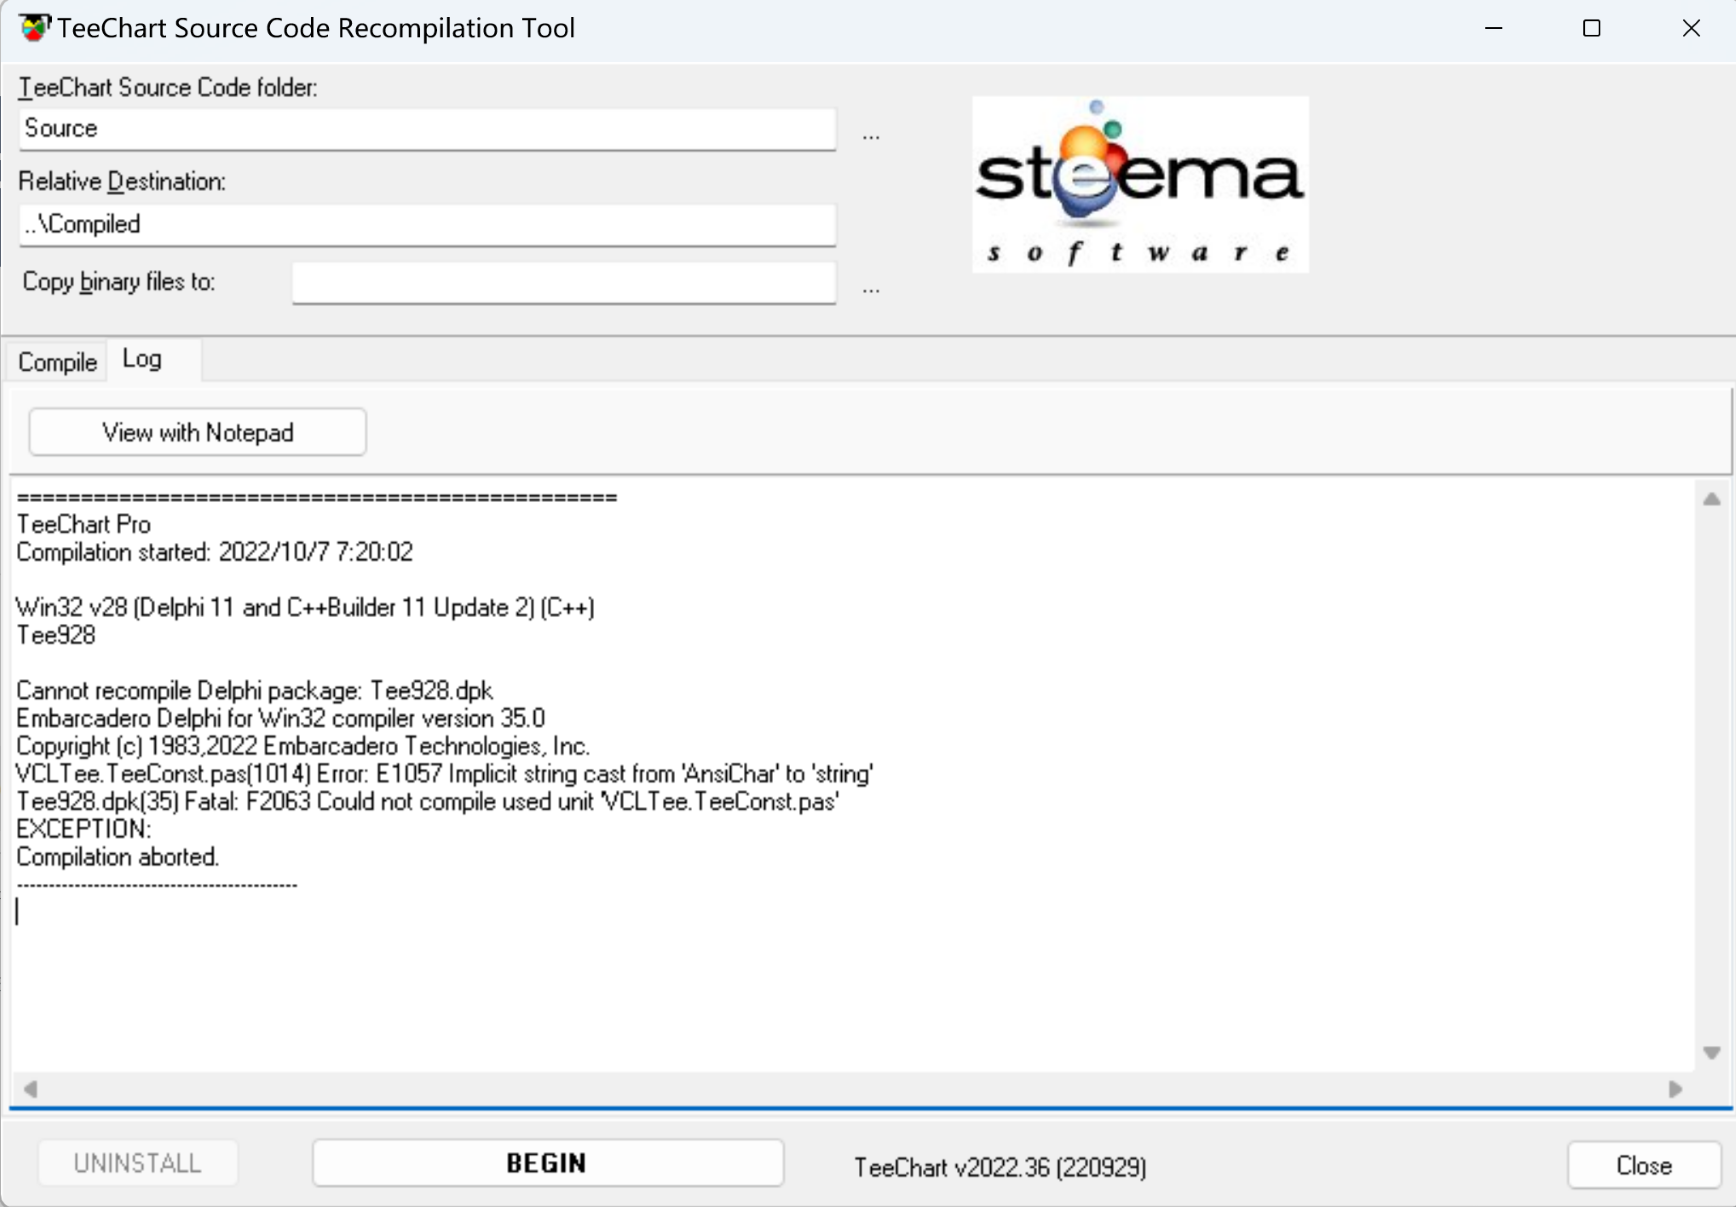Click log scrollbar down arrow

click(1712, 1053)
